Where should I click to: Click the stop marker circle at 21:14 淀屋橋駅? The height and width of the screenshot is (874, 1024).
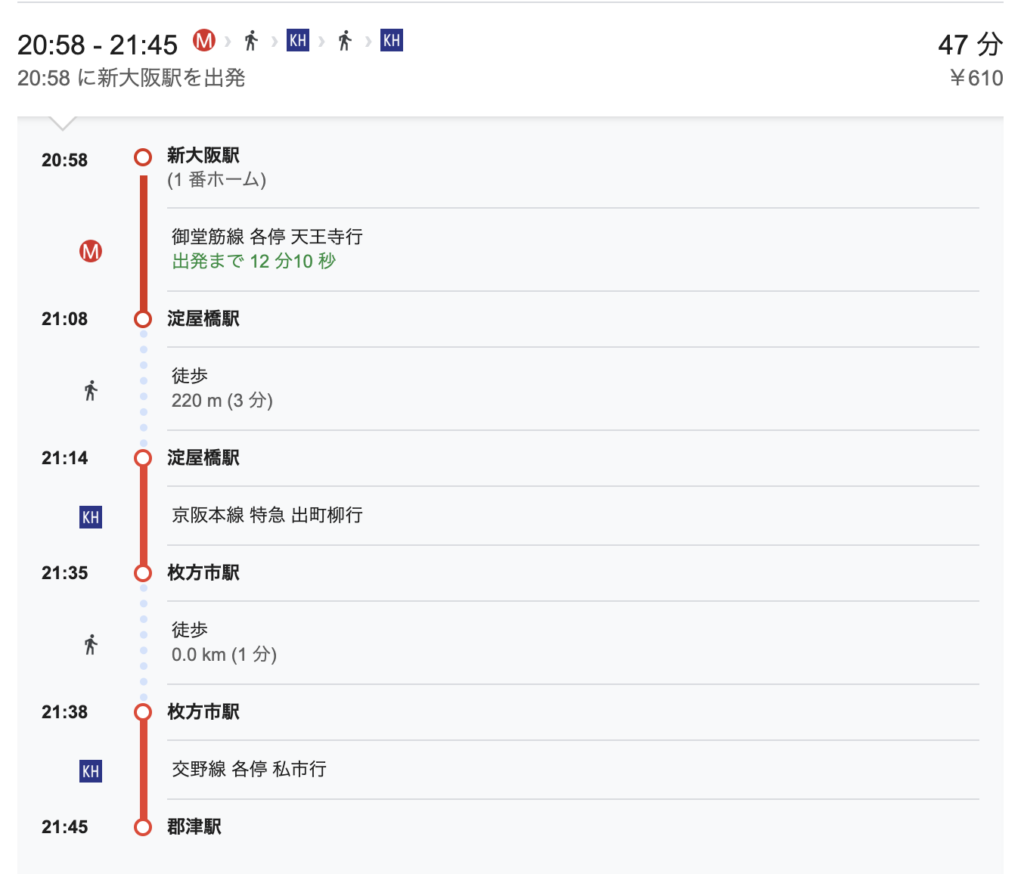point(143,458)
